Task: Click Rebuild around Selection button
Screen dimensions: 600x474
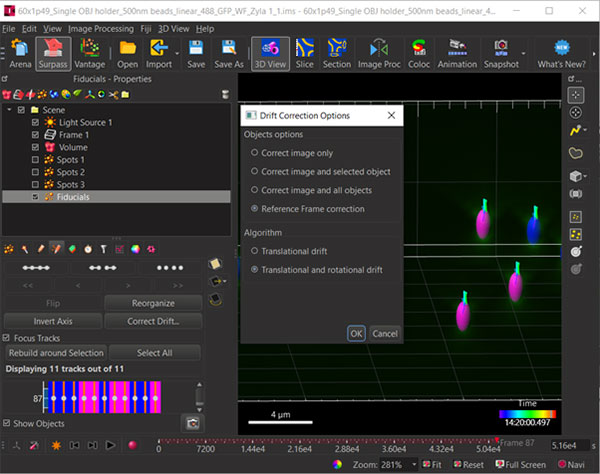Action: (x=56, y=353)
